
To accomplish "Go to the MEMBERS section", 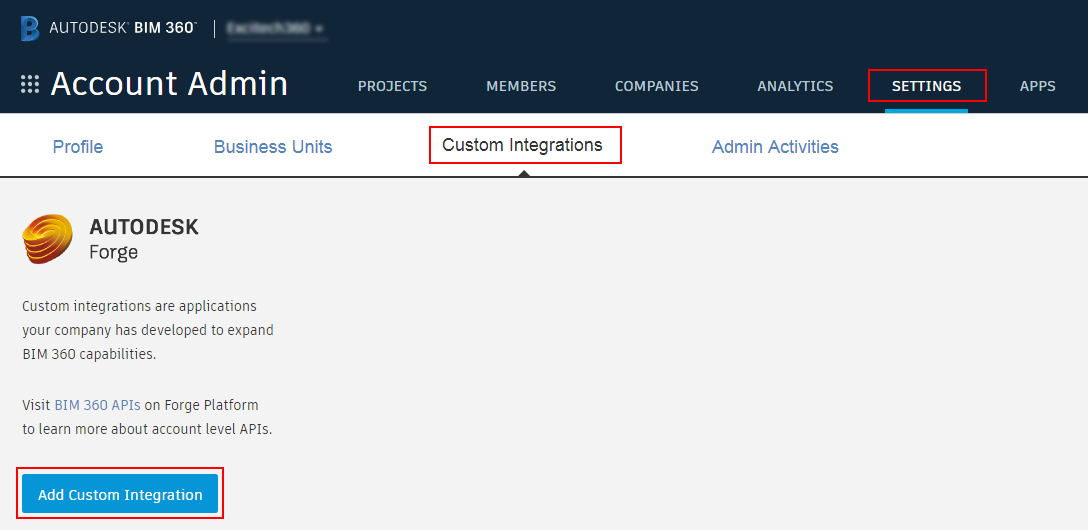I will tap(521, 86).
